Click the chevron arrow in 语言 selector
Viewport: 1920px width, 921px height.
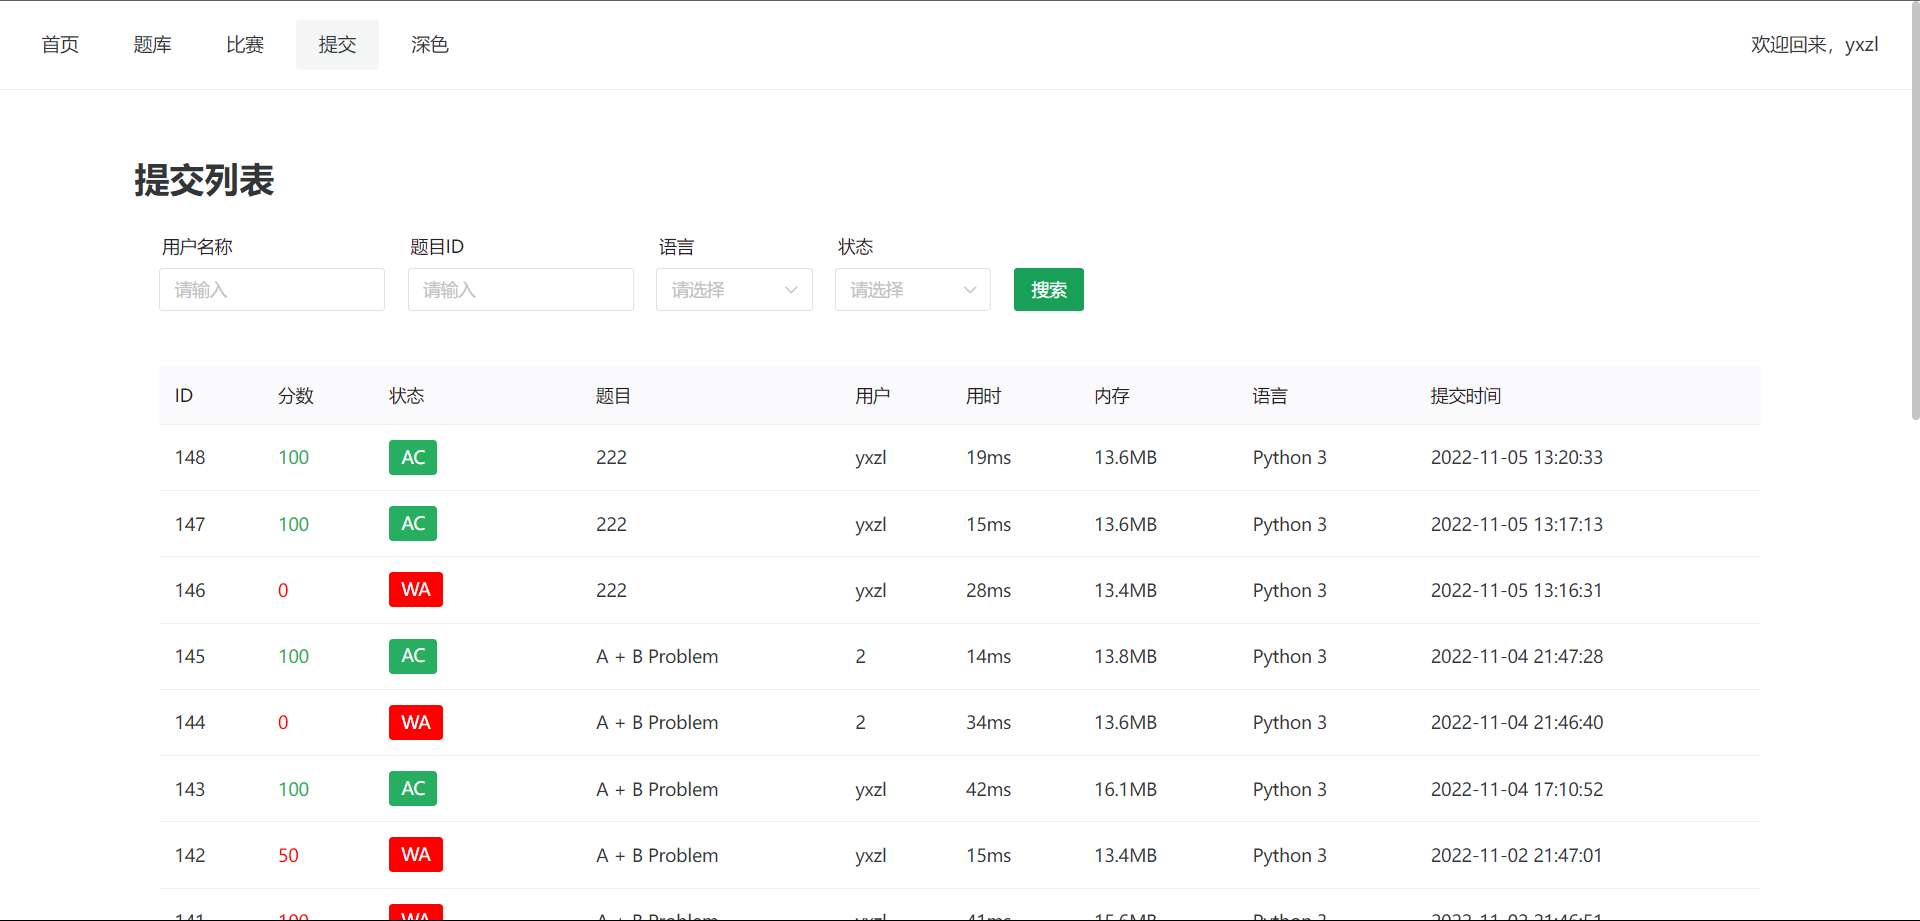click(791, 290)
